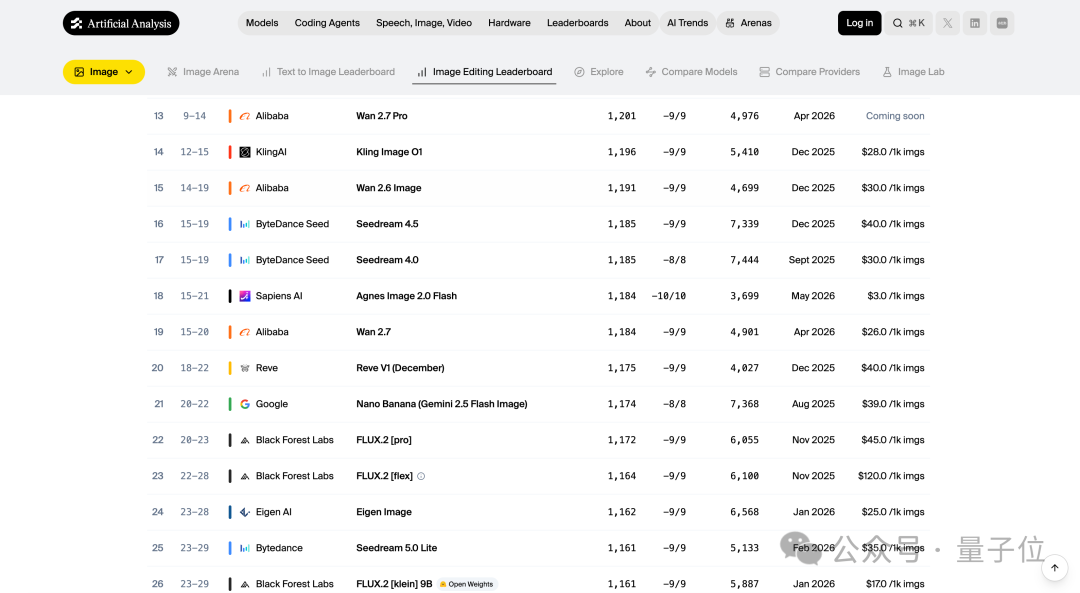This screenshot has width=1080, height=593.
Task: Open the Compare Providers tab
Action: coord(809,72)
